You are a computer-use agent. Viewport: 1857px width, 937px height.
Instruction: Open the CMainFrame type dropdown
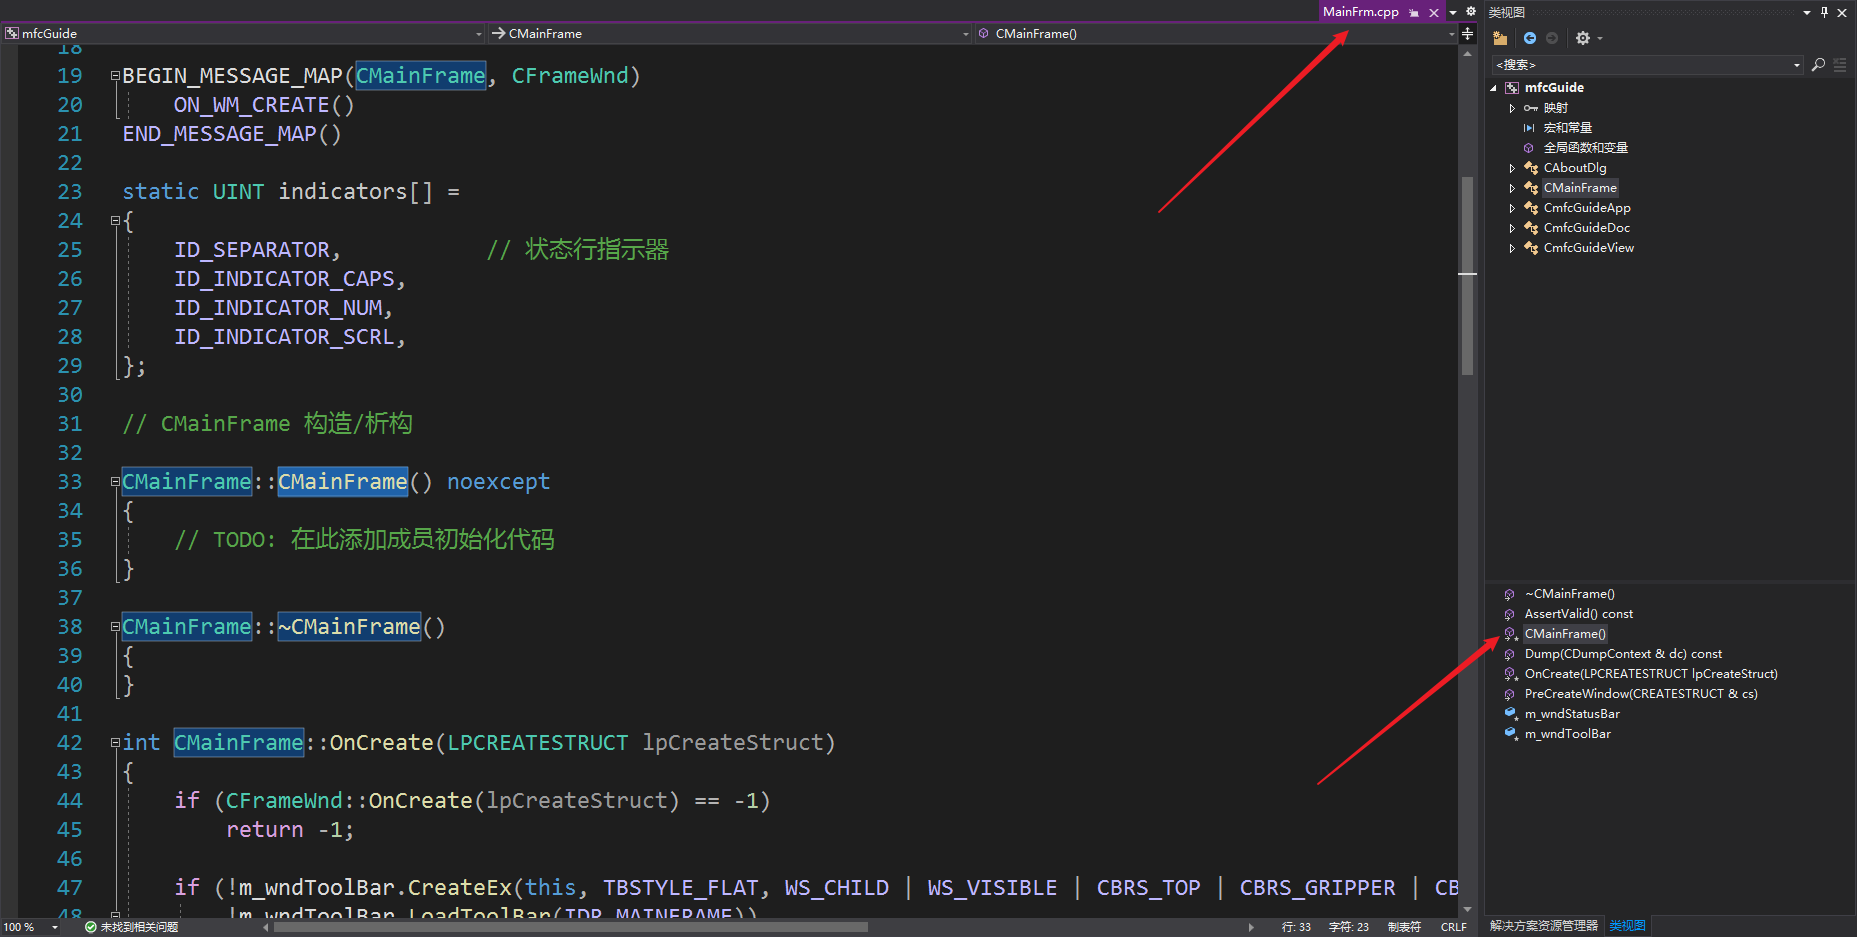click(965, 34)
